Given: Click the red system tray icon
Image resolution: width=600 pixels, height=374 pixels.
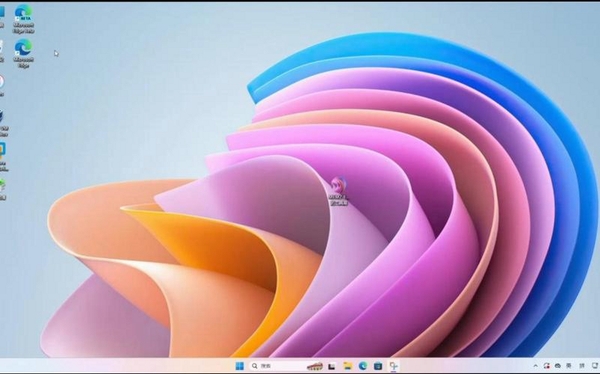Looking at the screenshot, I should point(546,366).
